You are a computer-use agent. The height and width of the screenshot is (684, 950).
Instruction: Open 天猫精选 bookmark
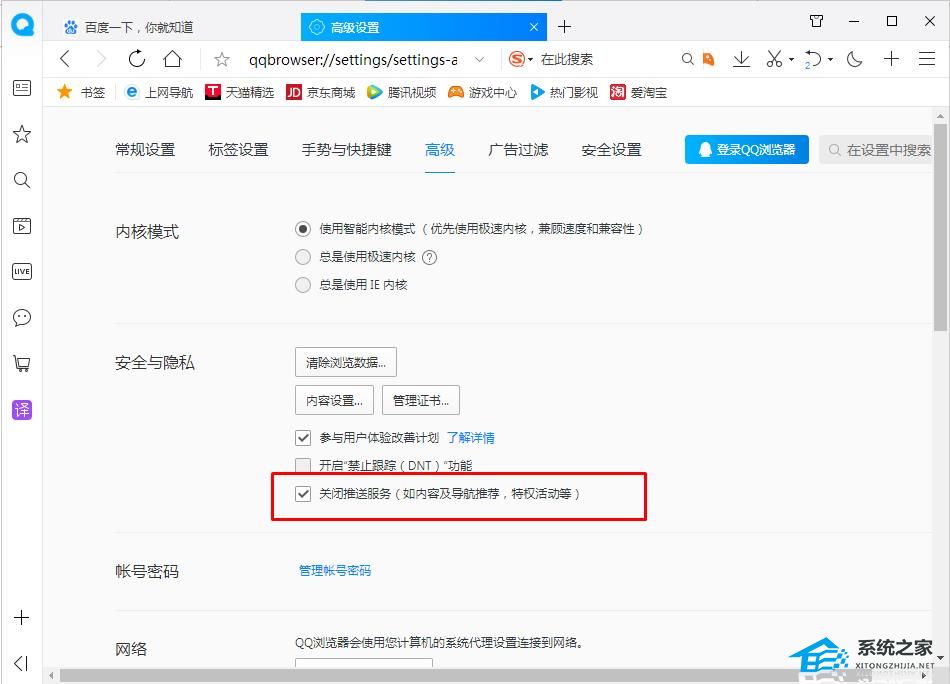click(239, 92)
